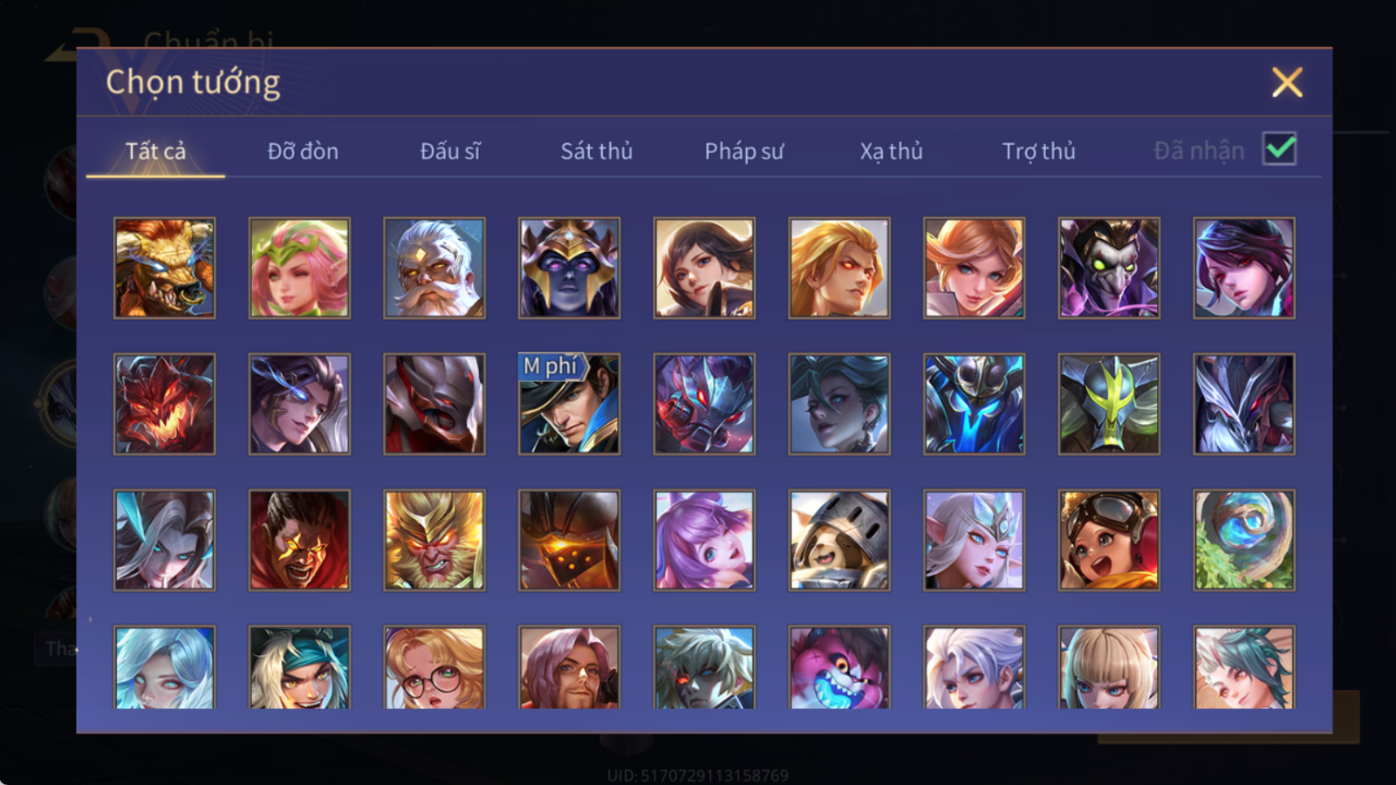This screenshot has width=1396, height=785.
Task: Choose the purple grinning cat monster hero
Action: (839, 667)
